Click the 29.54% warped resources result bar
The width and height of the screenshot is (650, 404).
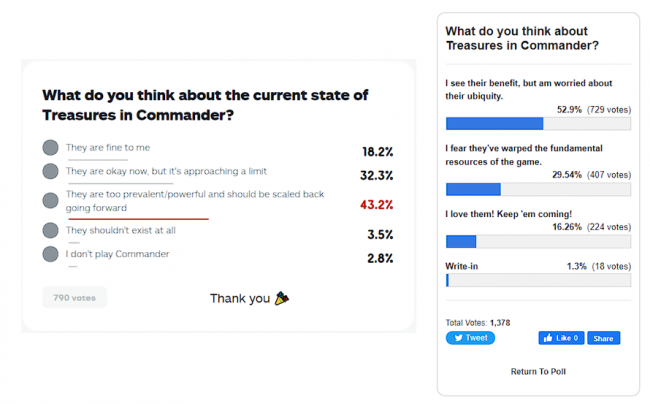point(538,189)
